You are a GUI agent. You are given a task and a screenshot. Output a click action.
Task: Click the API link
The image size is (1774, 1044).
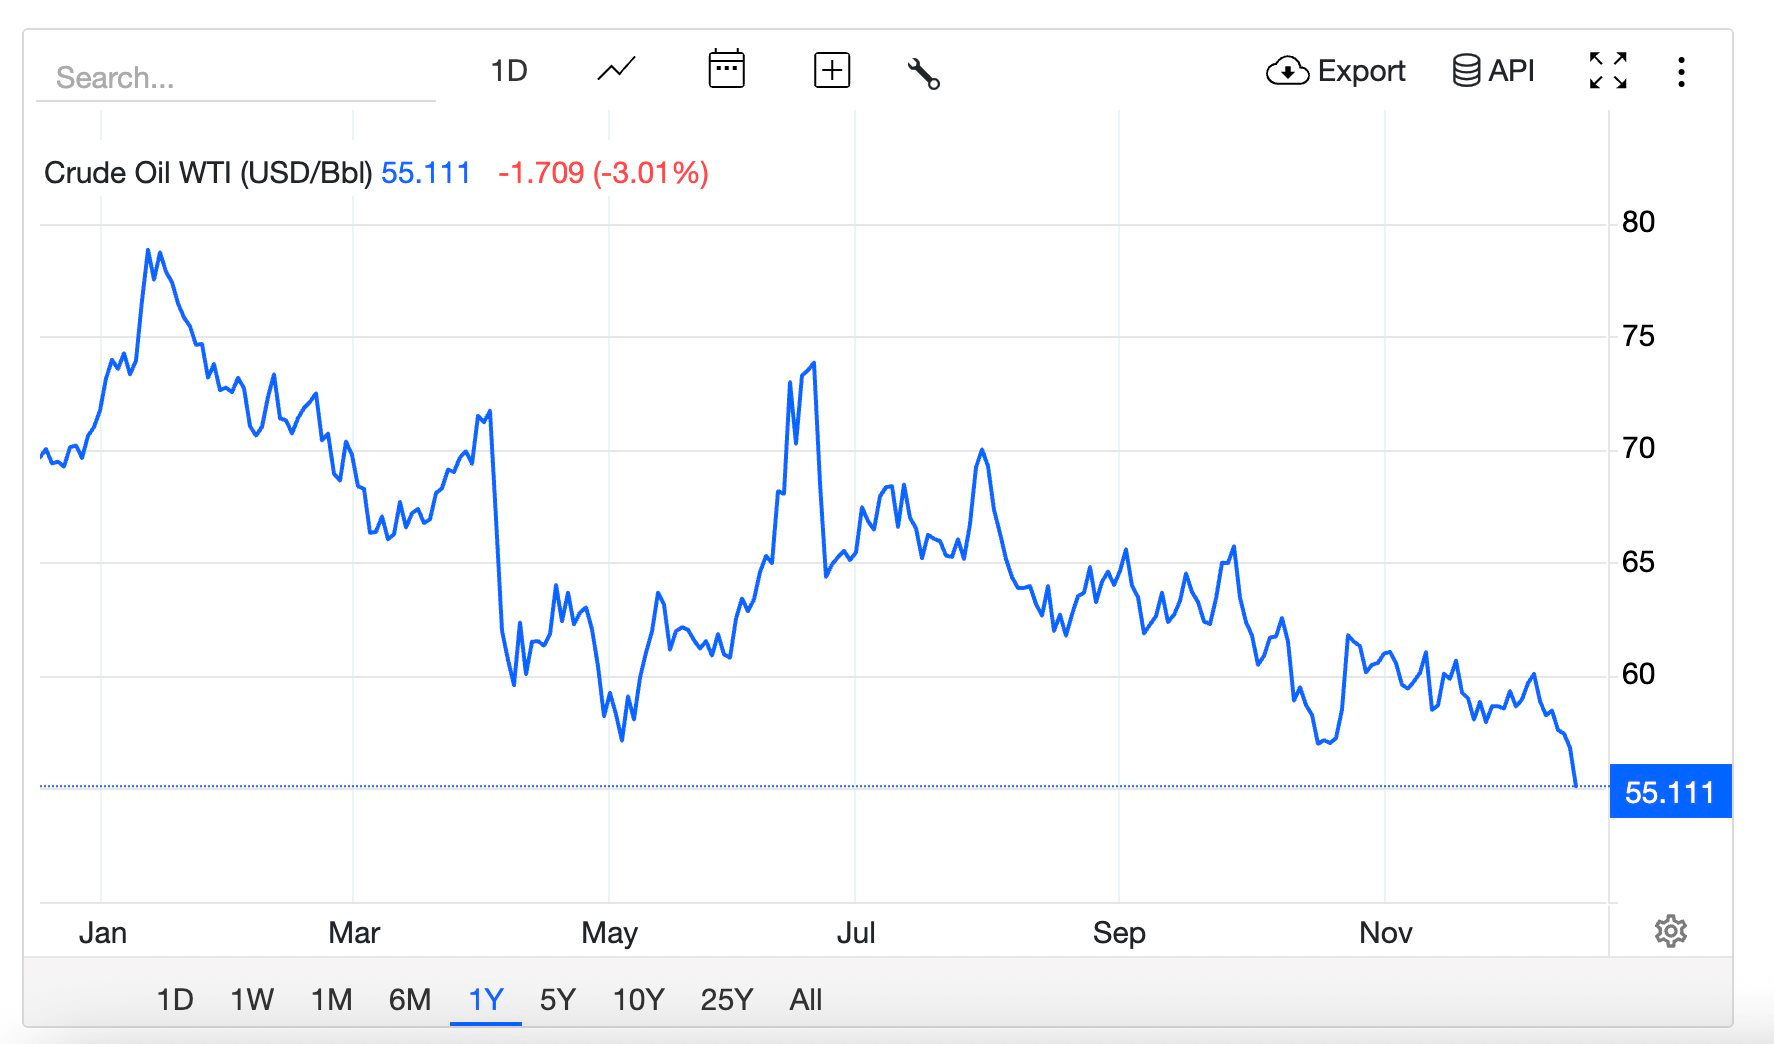[1512, 70]
